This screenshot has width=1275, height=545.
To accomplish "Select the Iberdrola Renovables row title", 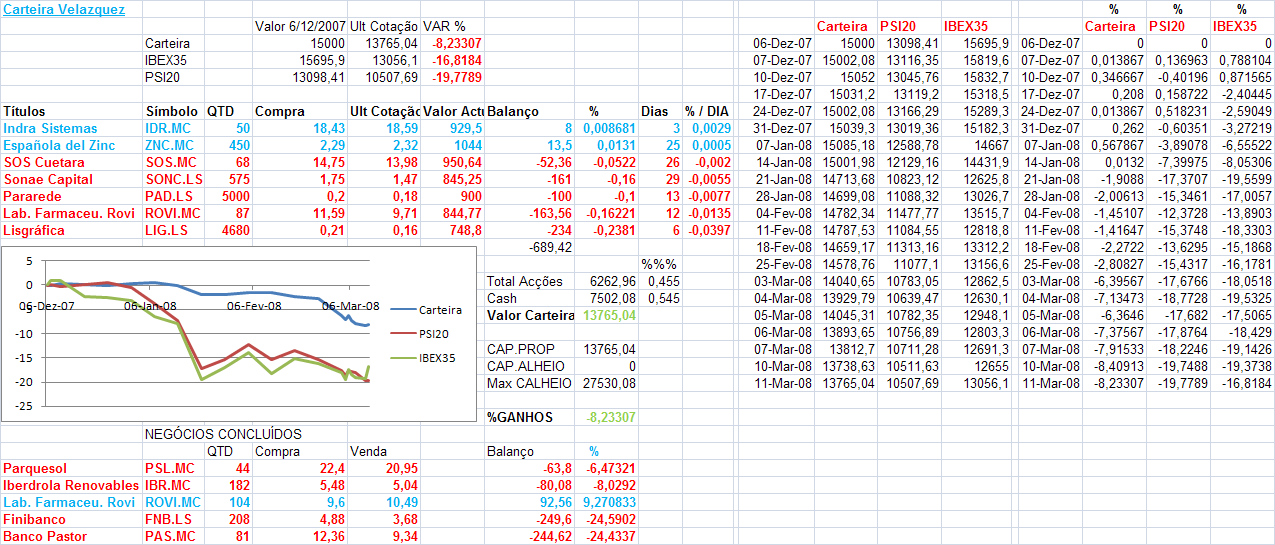I will (70, 485).
